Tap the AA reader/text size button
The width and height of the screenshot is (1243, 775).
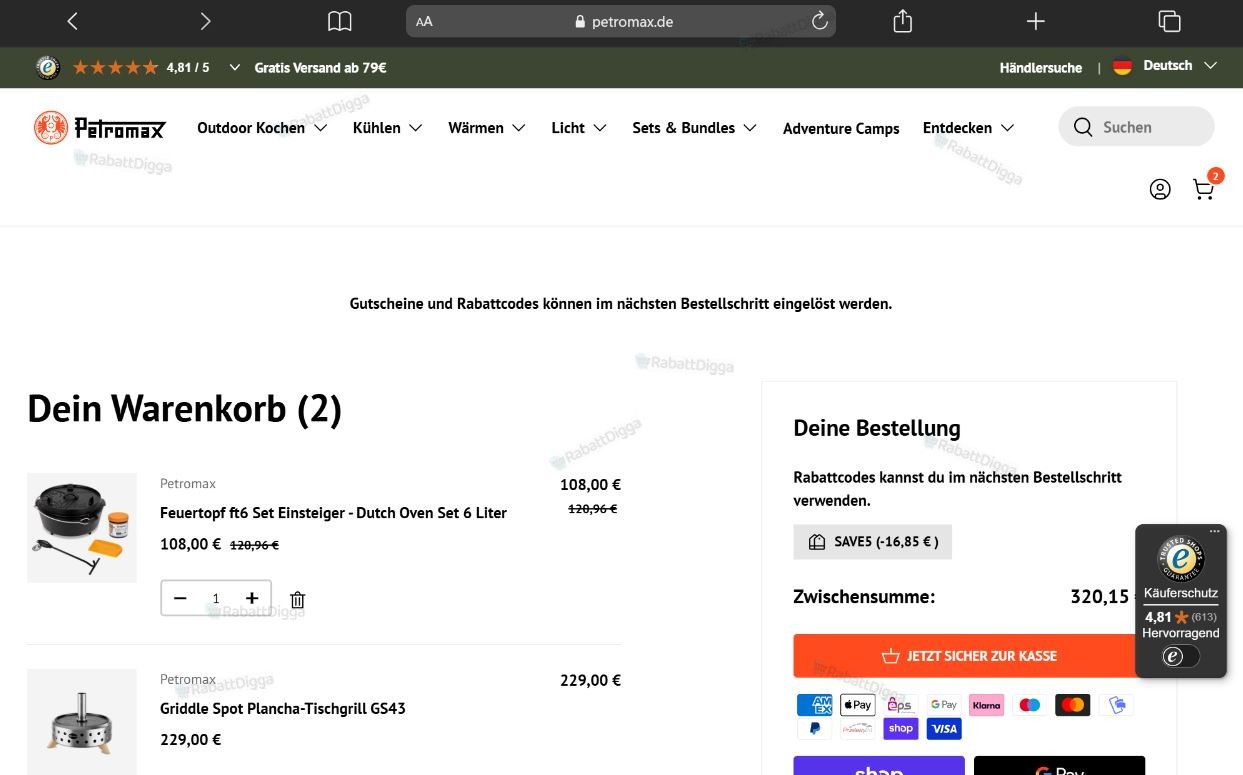point(425,21)
